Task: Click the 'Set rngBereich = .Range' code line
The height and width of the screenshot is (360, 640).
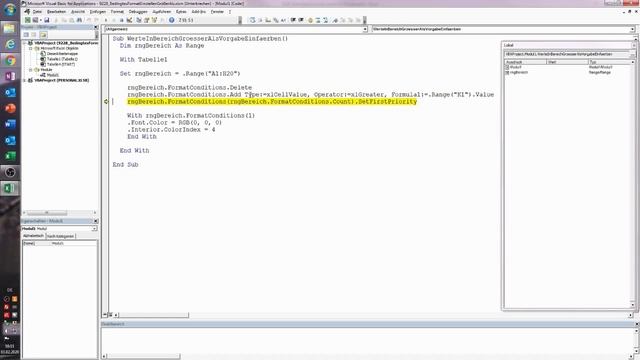Action: 180,73
